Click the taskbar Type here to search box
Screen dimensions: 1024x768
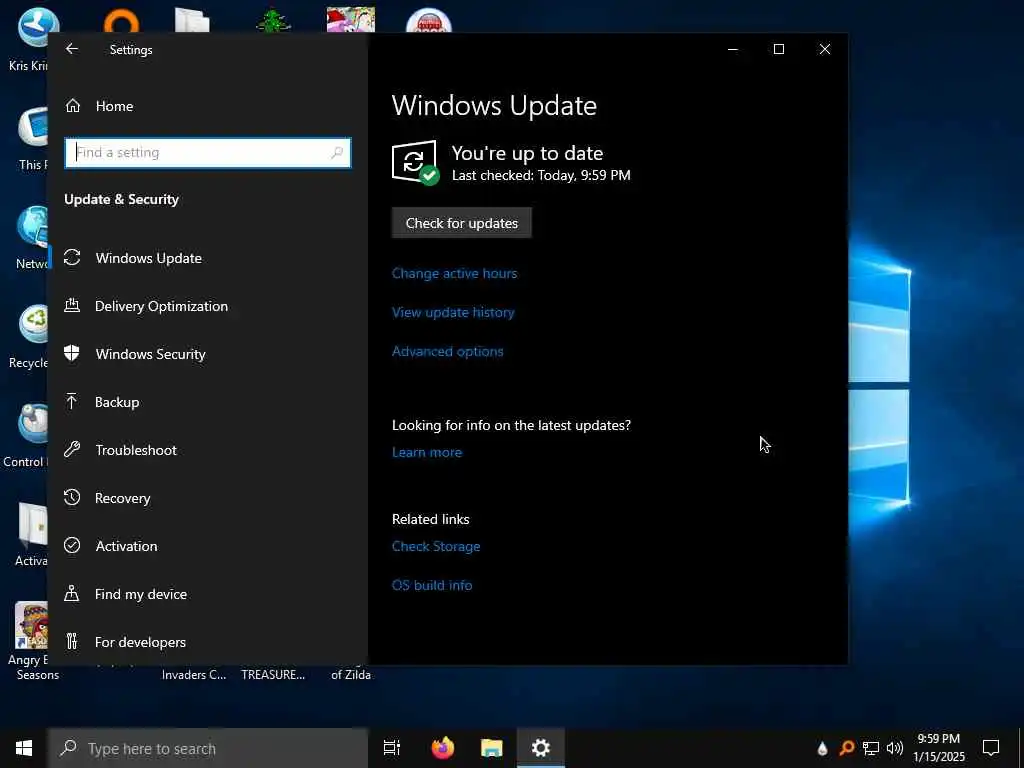pyautogui.click(x=208, y=748)
